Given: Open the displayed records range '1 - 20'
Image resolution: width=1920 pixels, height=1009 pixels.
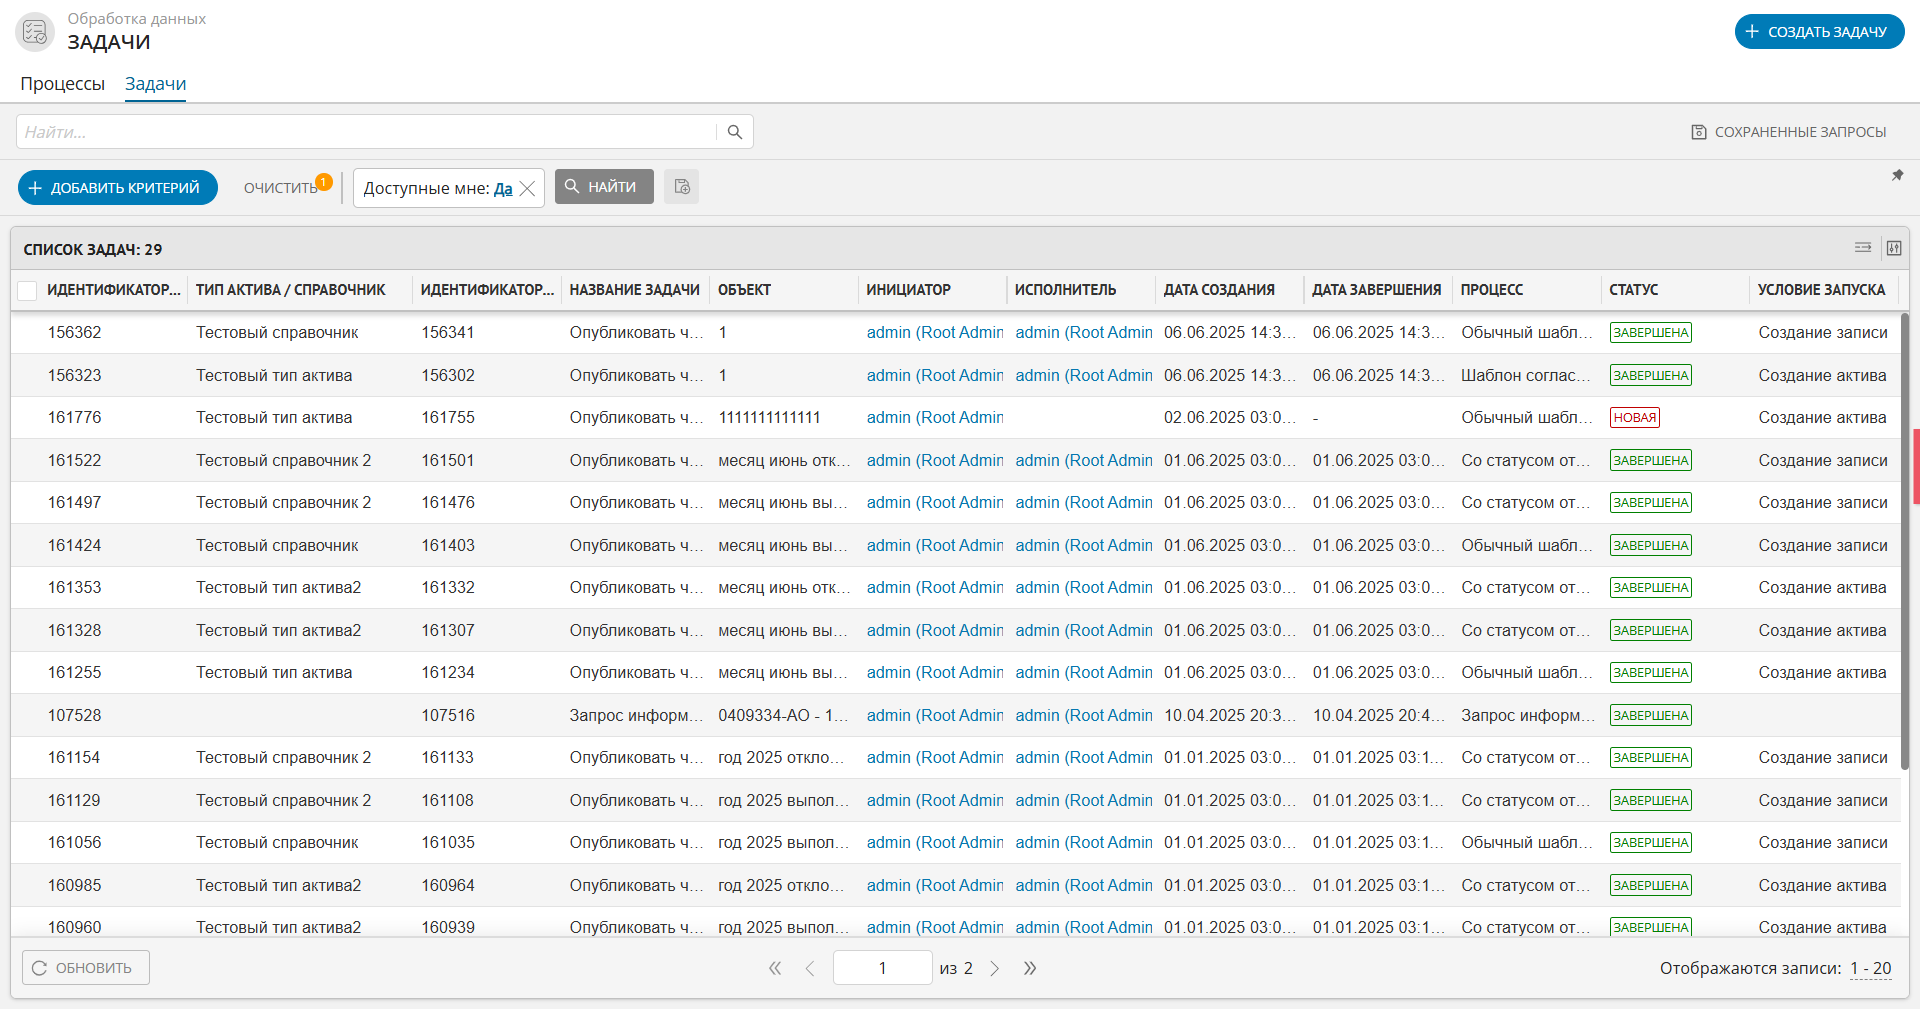Looking at the screenshot, I should click(x=1870, y=968).
